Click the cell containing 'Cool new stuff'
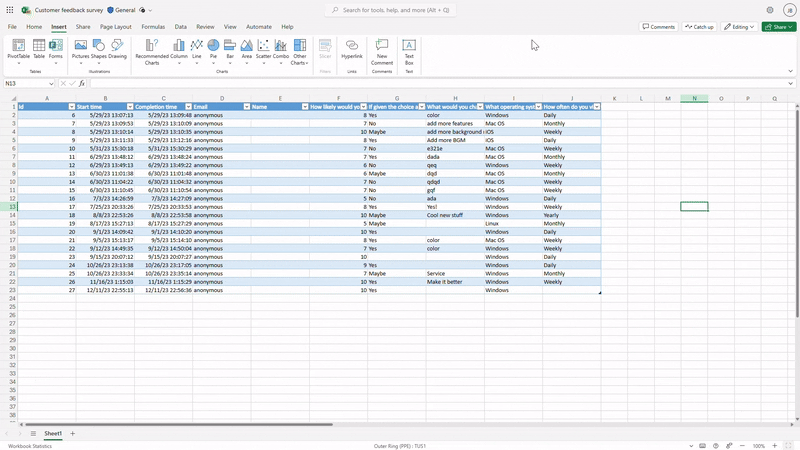 [x=455, y=215]
